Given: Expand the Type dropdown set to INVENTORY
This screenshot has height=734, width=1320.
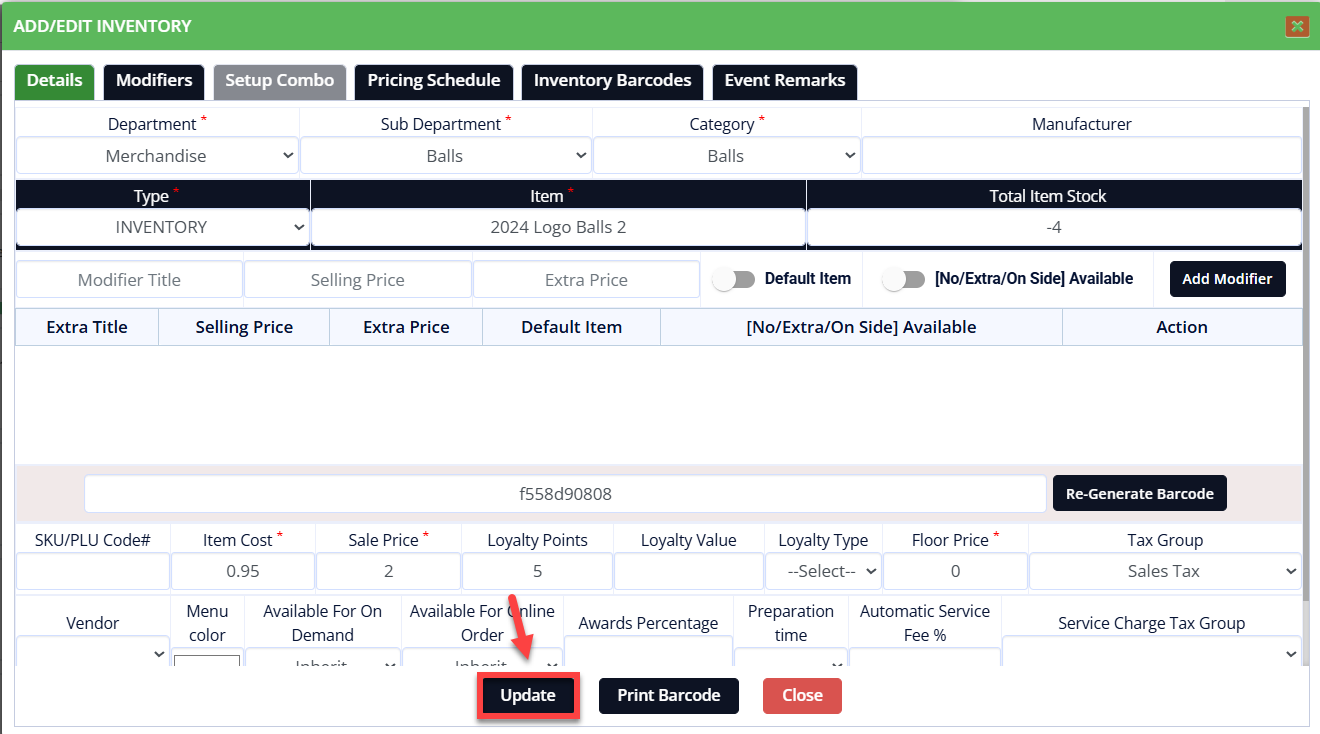Looking at the screenshot, I should 162,227.
